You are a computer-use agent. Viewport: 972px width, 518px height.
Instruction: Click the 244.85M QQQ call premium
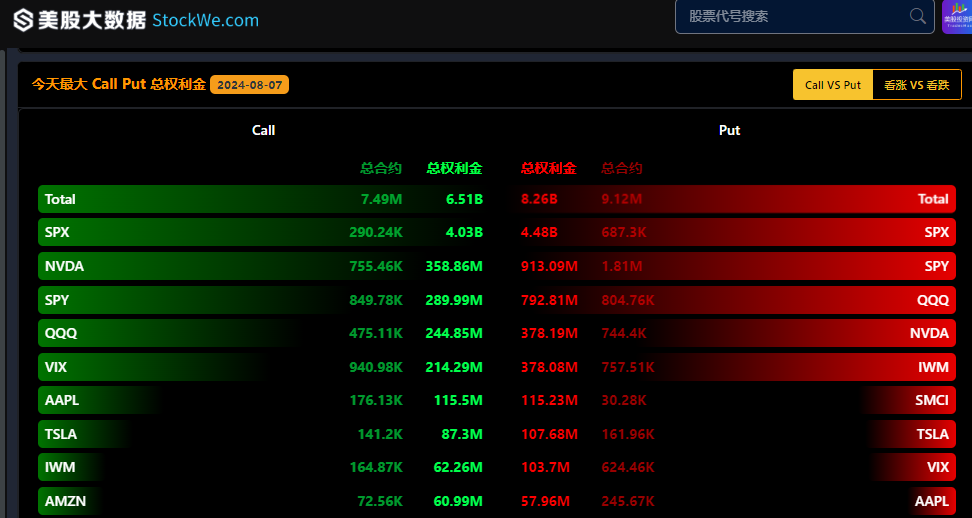click(454, 333)
